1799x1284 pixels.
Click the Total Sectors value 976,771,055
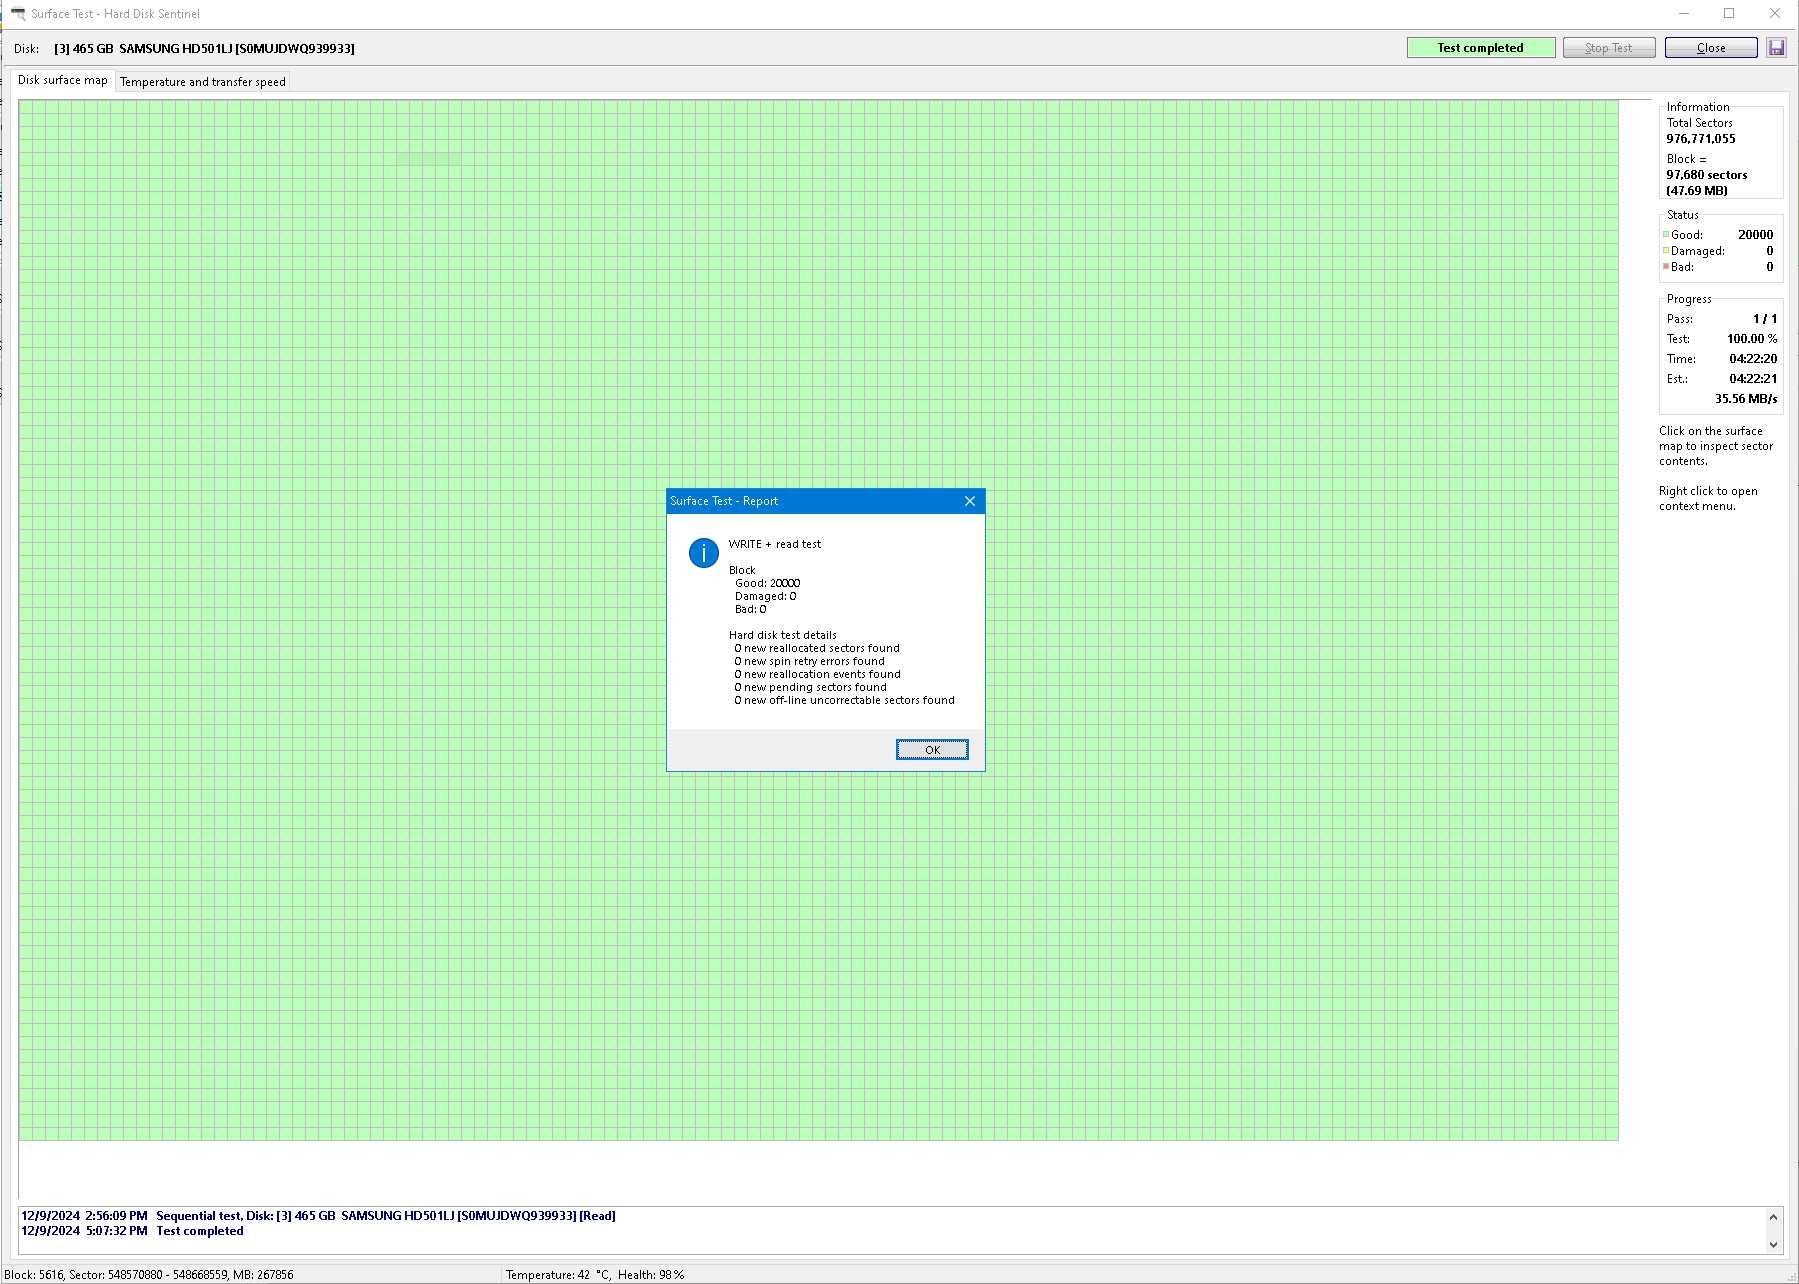coord(1701,139)
